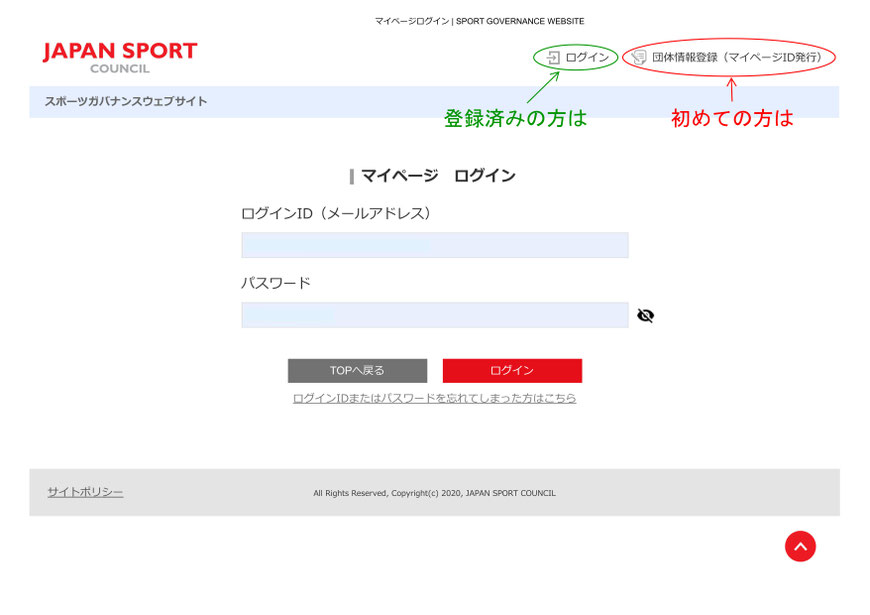
Task: Click the red ログイン submit button
Action: pos(512,371)
